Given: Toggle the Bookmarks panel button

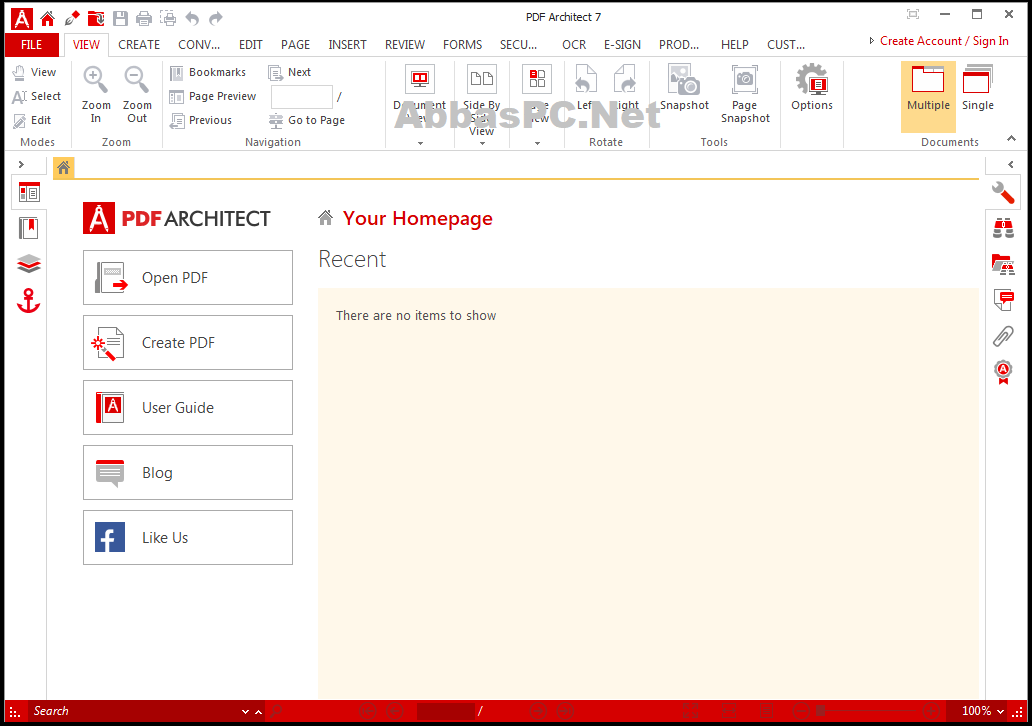Looking at the screenshot, I should click(x=208, y=72).
